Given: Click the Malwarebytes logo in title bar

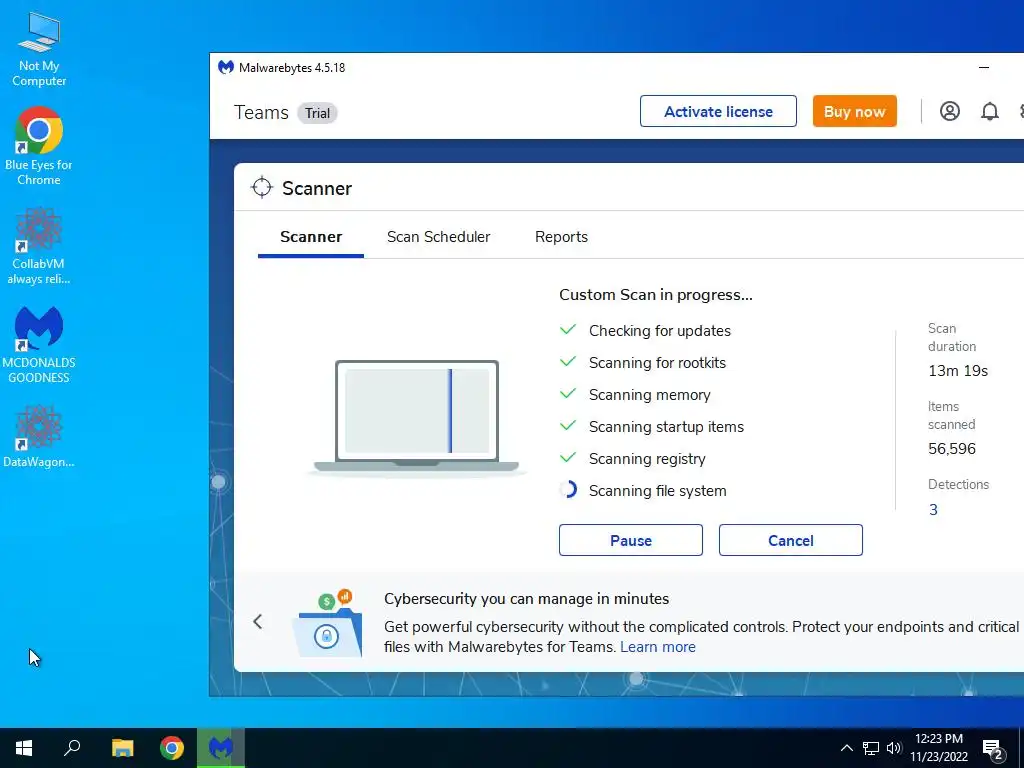Looking at the screenshot, I should [x=226, y=67].
